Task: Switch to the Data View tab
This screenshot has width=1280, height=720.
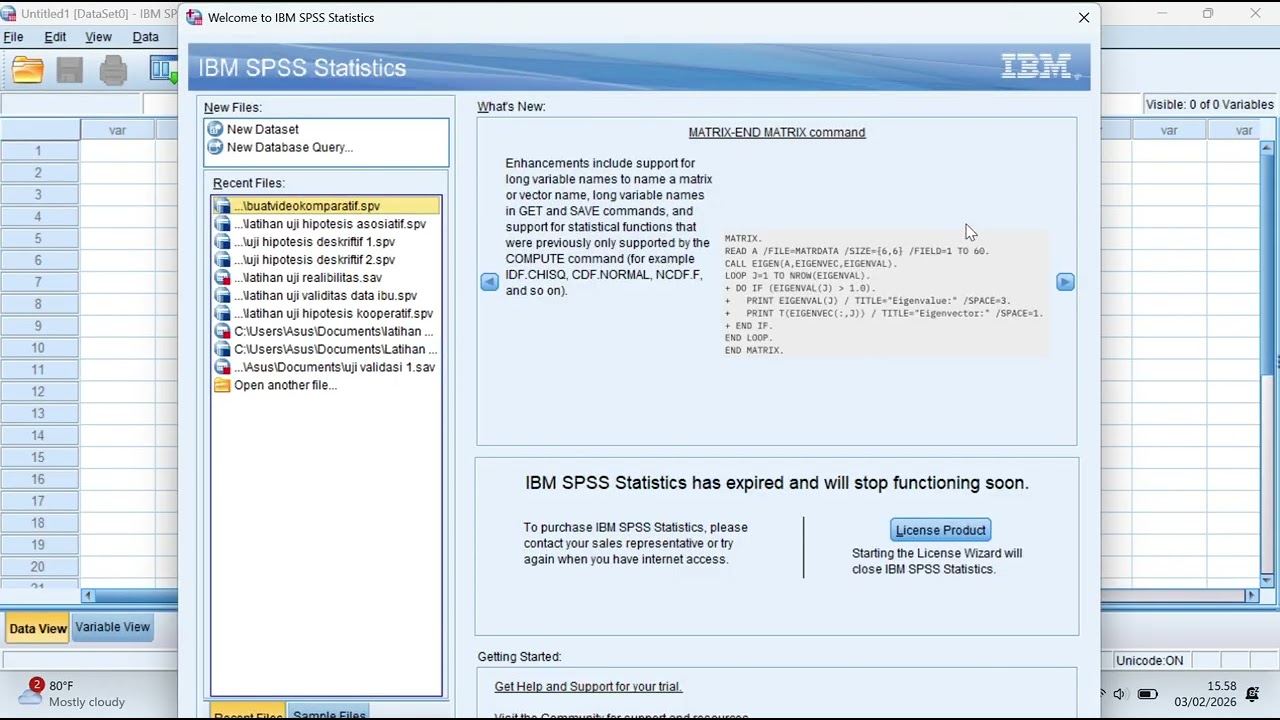Action: pyautogui.click(x=38, y=628)
